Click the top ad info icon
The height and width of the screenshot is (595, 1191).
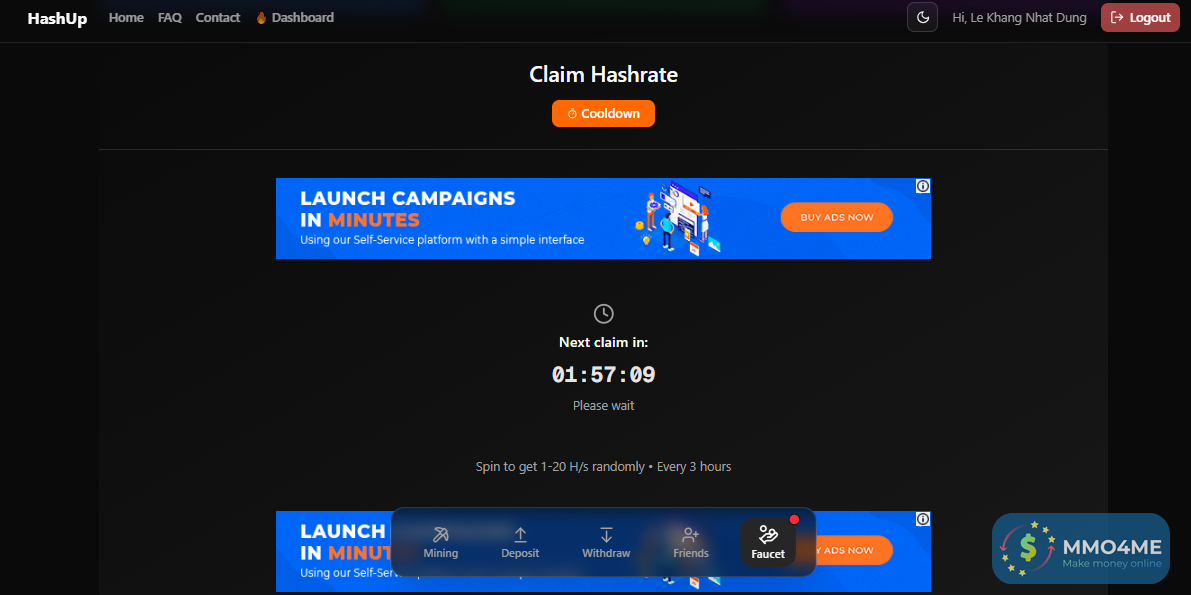923,185
